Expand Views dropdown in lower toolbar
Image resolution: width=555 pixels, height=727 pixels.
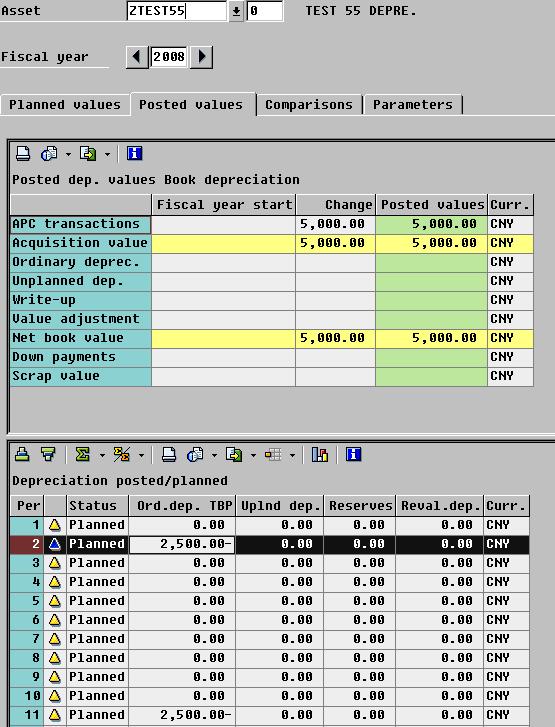(x=214, y=455)
